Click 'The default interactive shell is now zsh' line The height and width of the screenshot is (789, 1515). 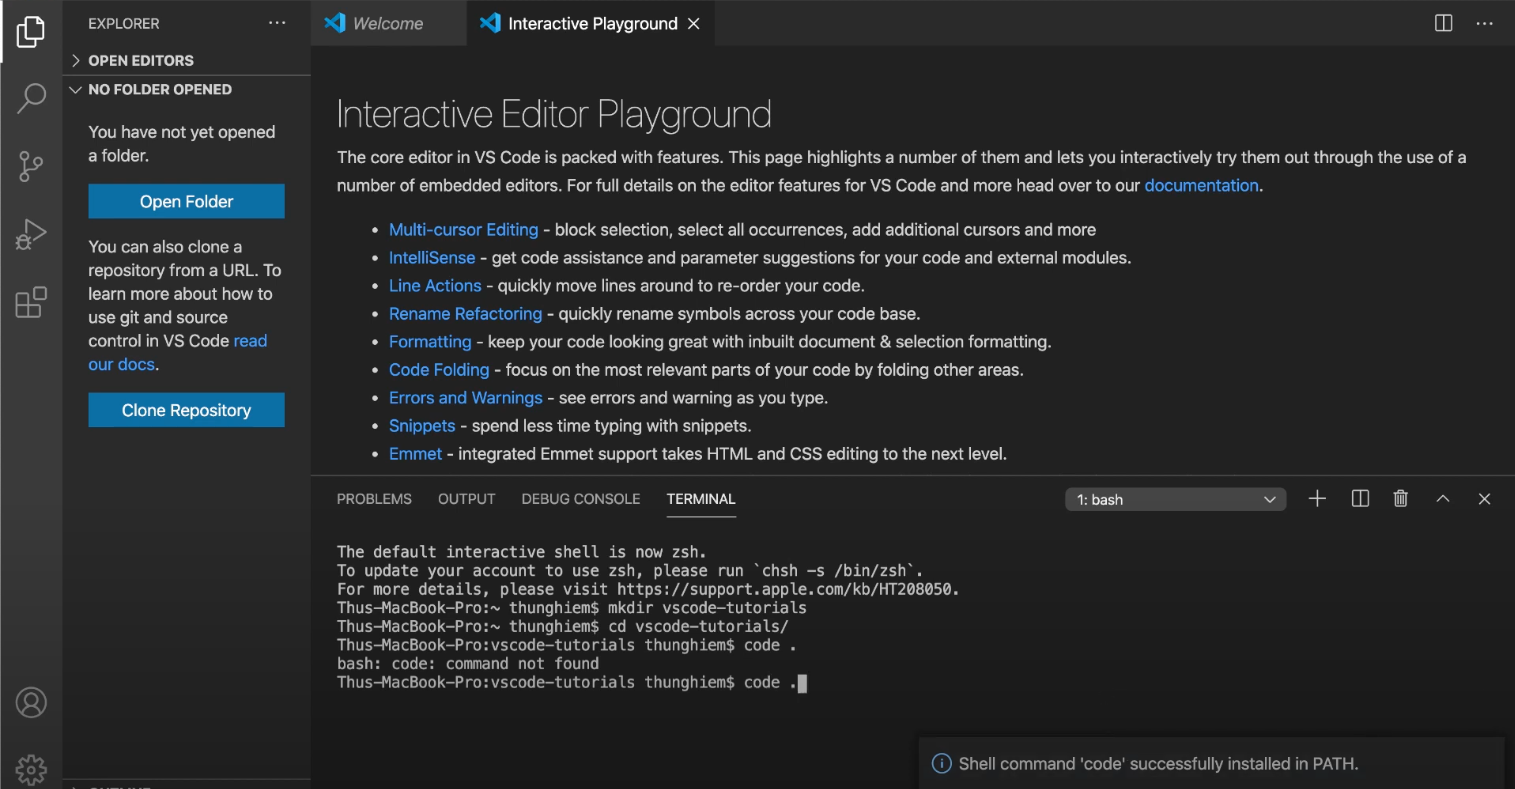click(x=522, y=551)
